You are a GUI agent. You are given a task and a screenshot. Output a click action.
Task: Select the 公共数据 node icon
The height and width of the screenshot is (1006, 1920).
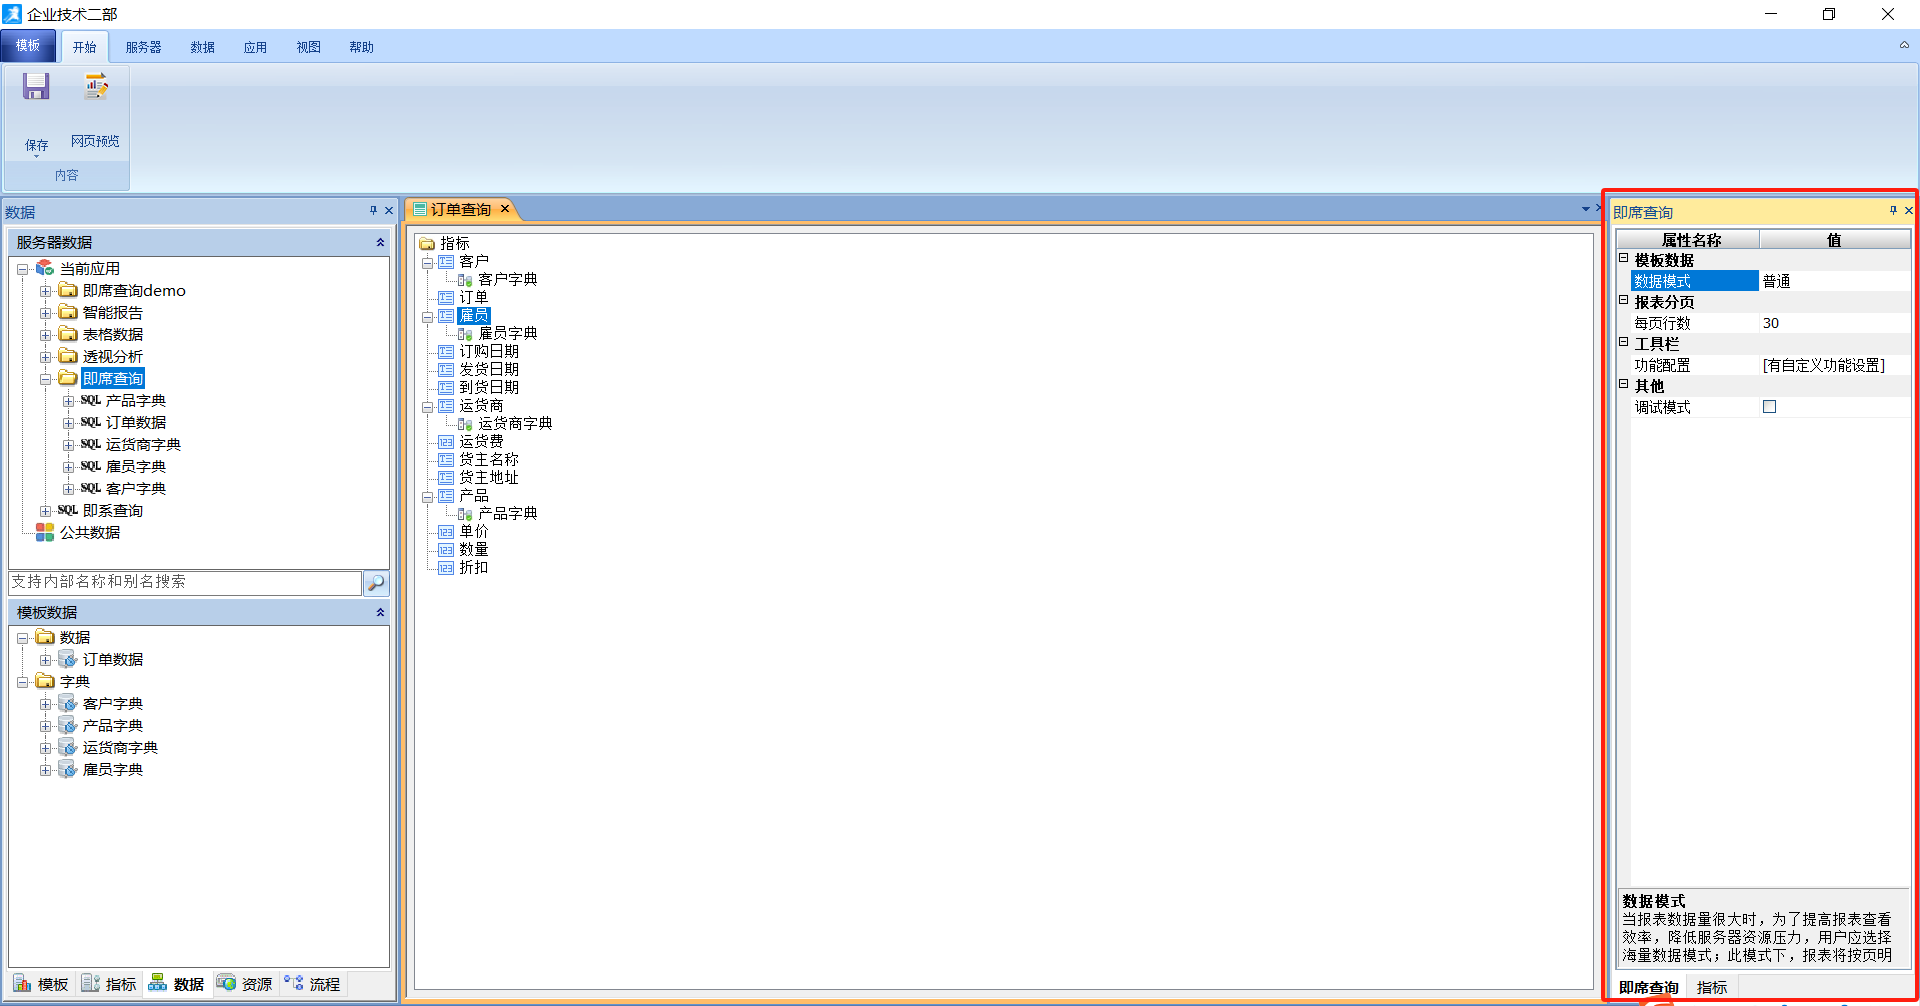tap(45, 533)
